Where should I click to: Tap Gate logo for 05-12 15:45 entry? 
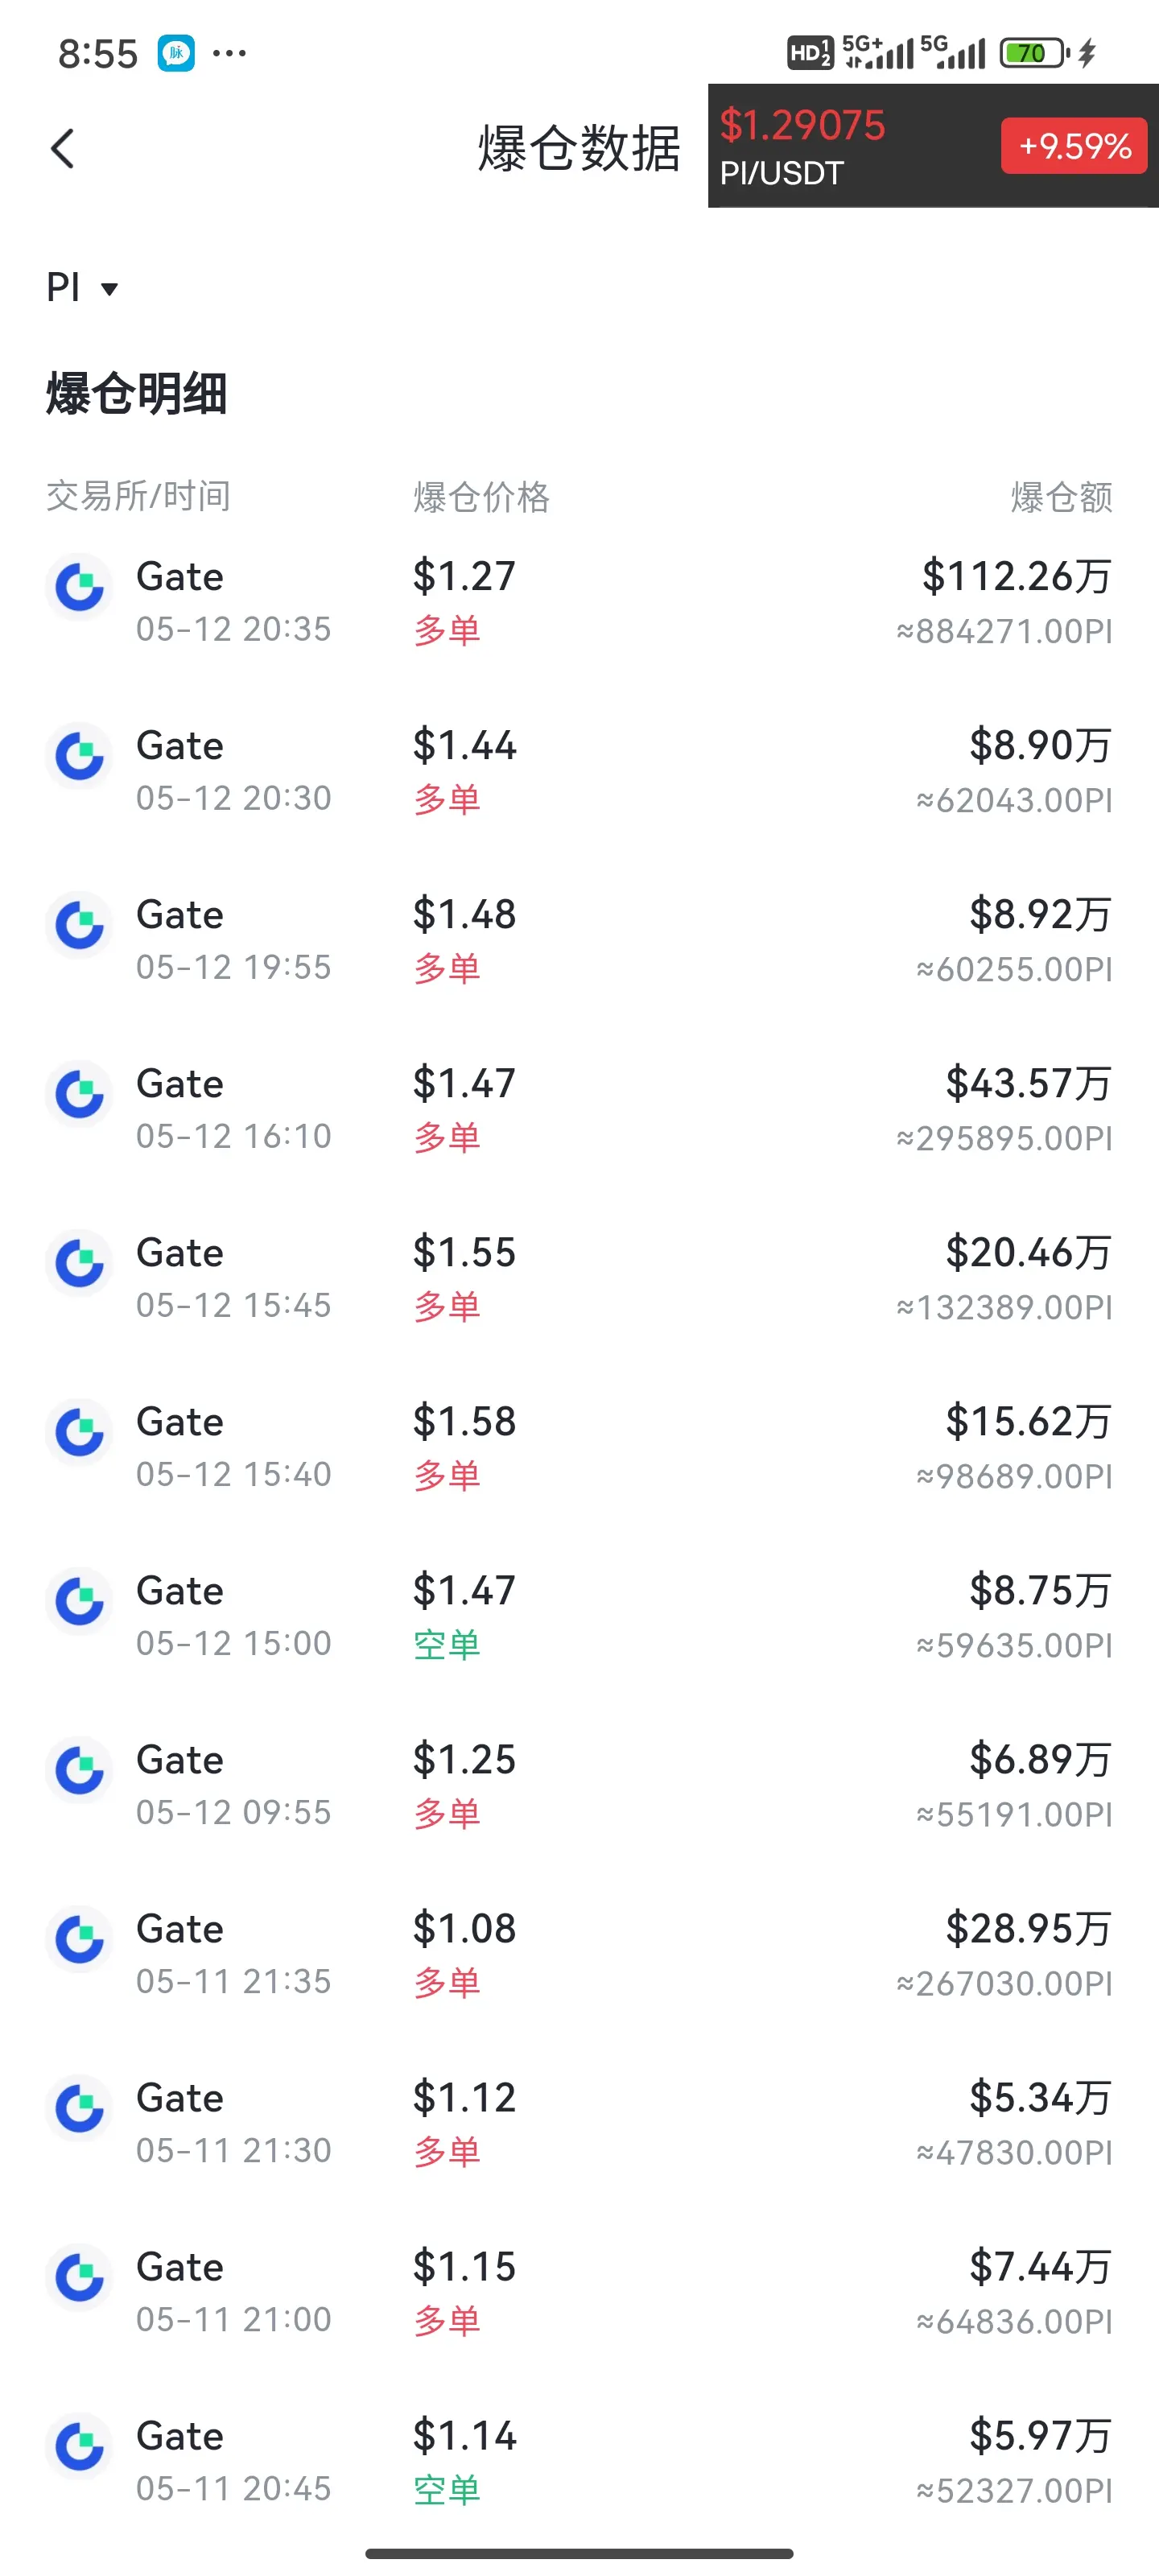[x=80, y=1263]
